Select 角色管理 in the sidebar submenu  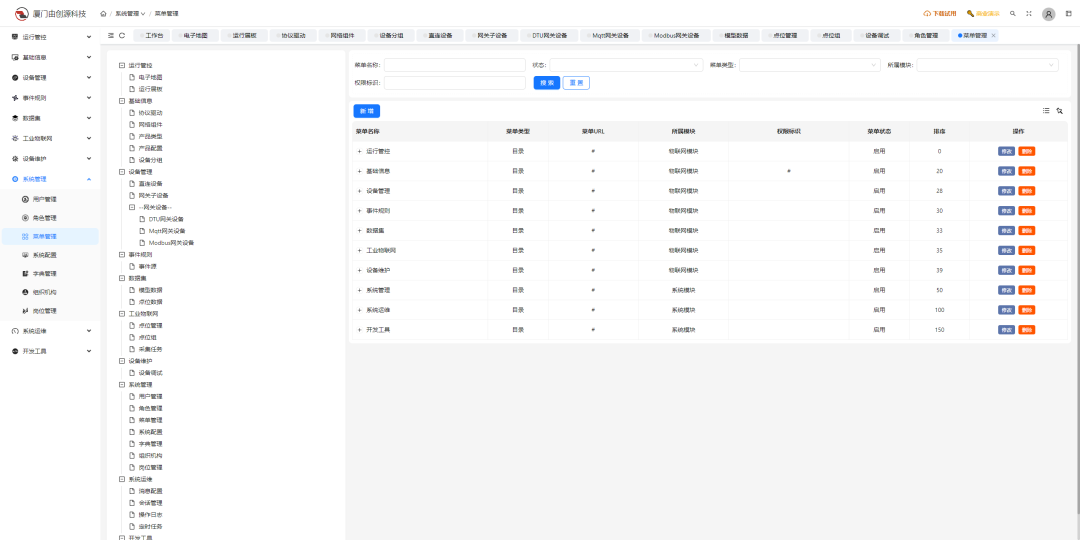click(x=45, y=217)
